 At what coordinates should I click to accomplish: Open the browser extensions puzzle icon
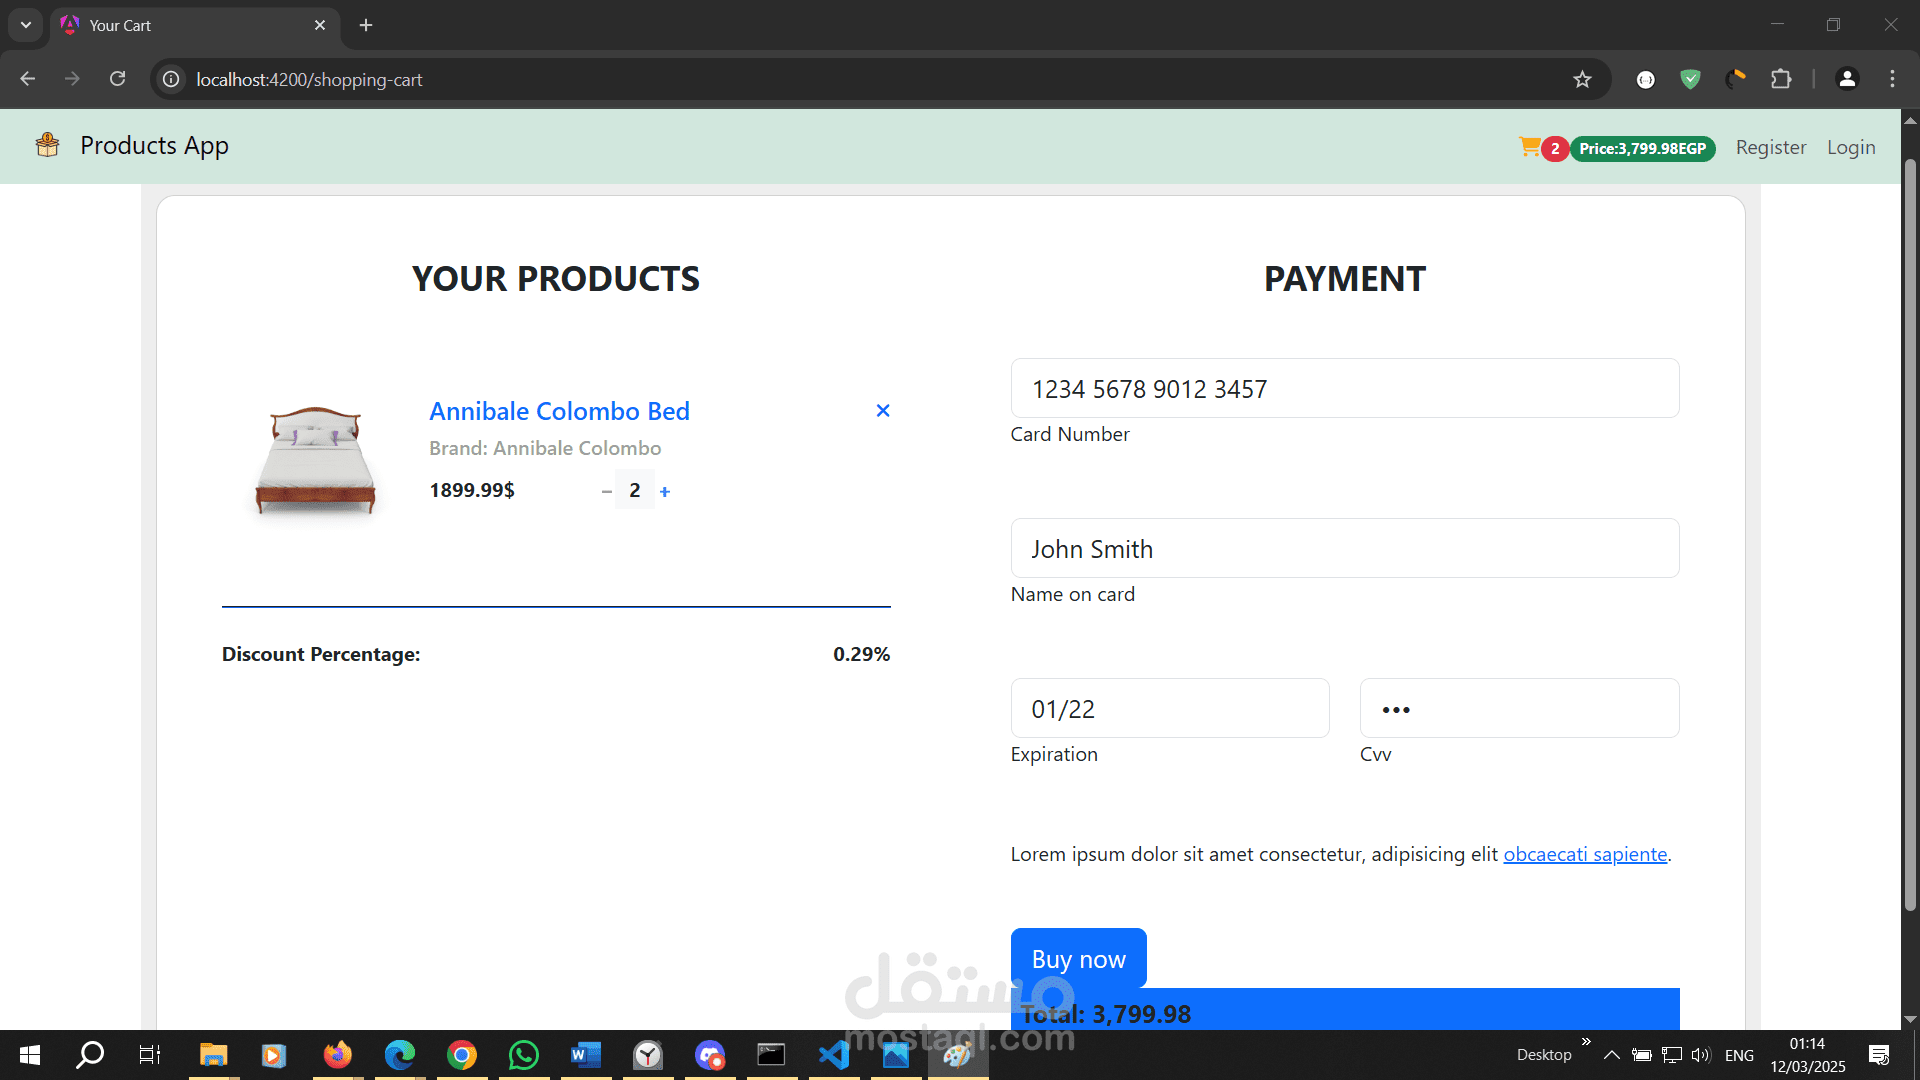1781,79
